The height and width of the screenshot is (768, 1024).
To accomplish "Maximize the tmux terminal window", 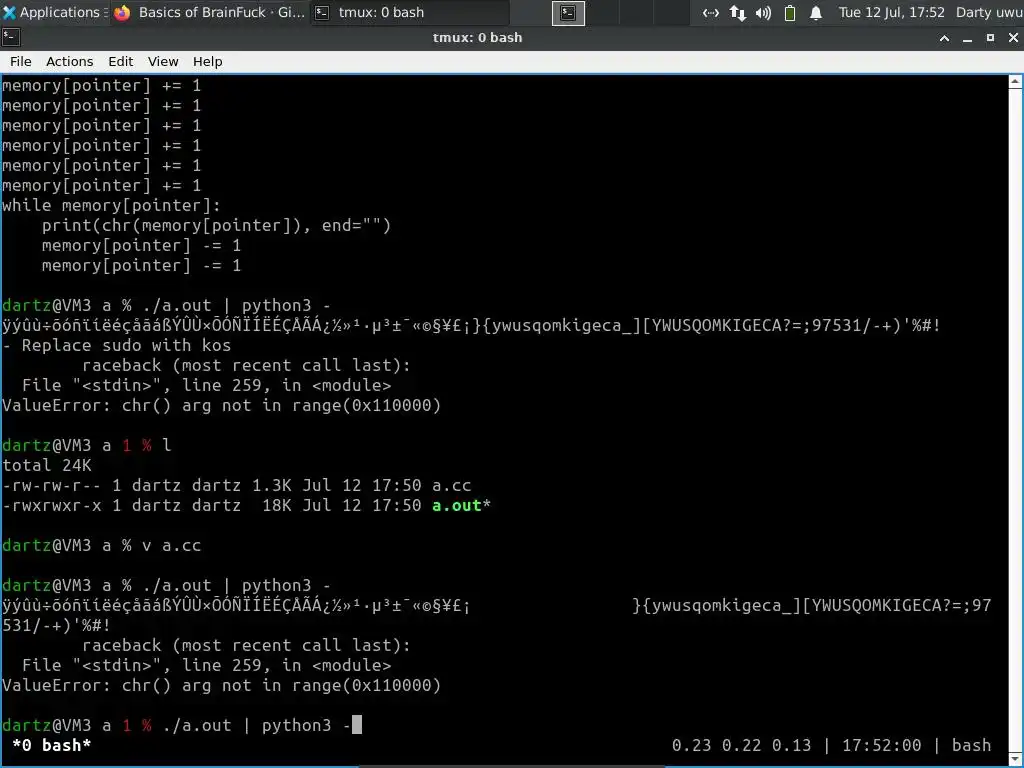I will pos(990,38).
